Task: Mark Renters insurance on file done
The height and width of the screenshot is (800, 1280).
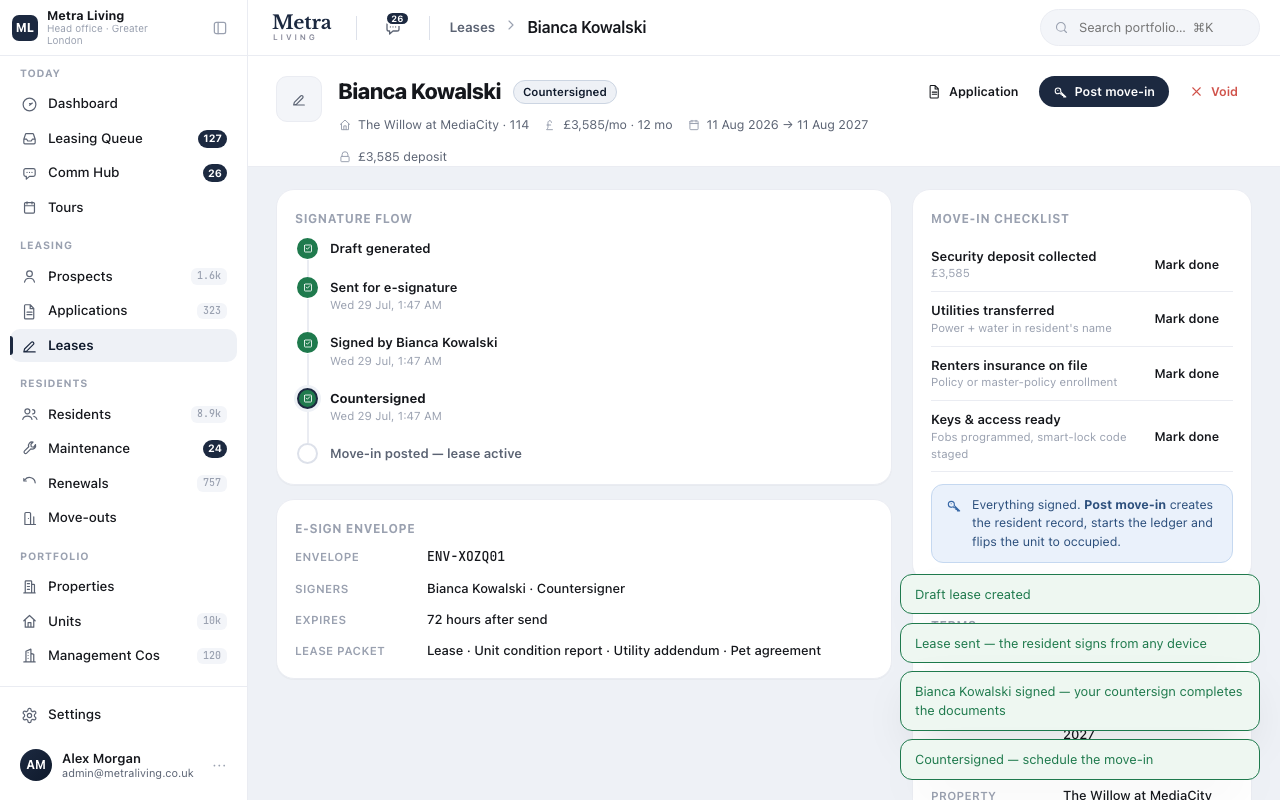Action: coord(1187,374)
